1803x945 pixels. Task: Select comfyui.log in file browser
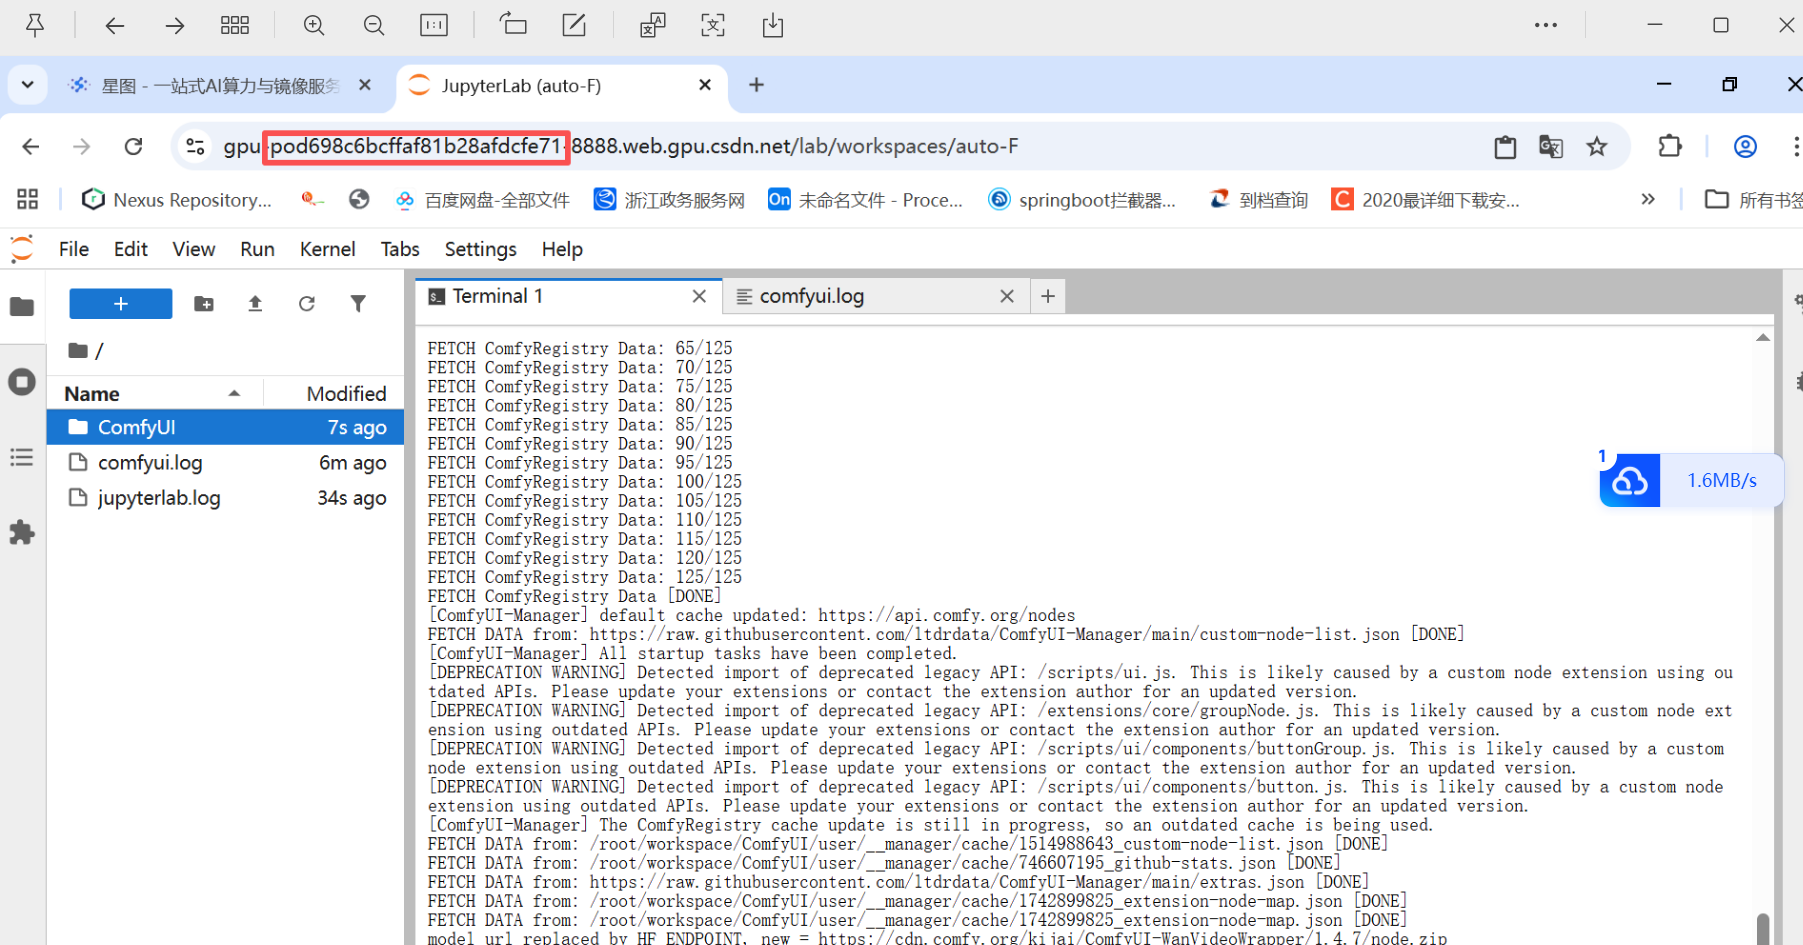(225, 462)
